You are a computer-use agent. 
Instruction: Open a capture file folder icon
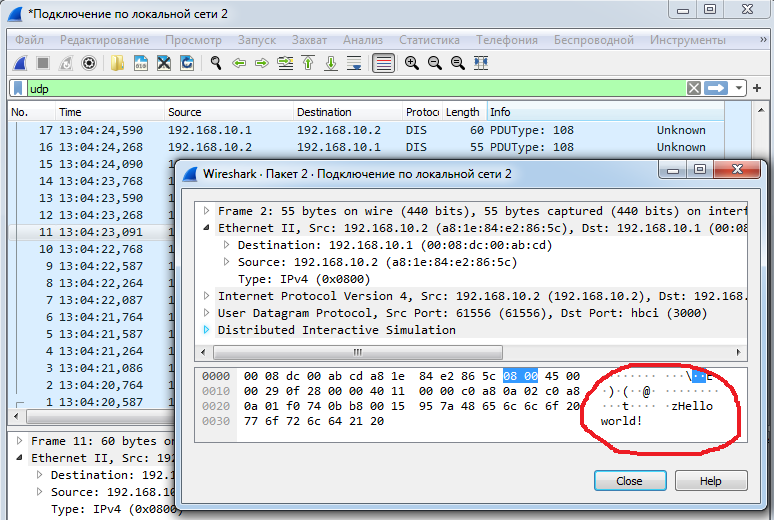pyautogui.click(x=117, y=63)
